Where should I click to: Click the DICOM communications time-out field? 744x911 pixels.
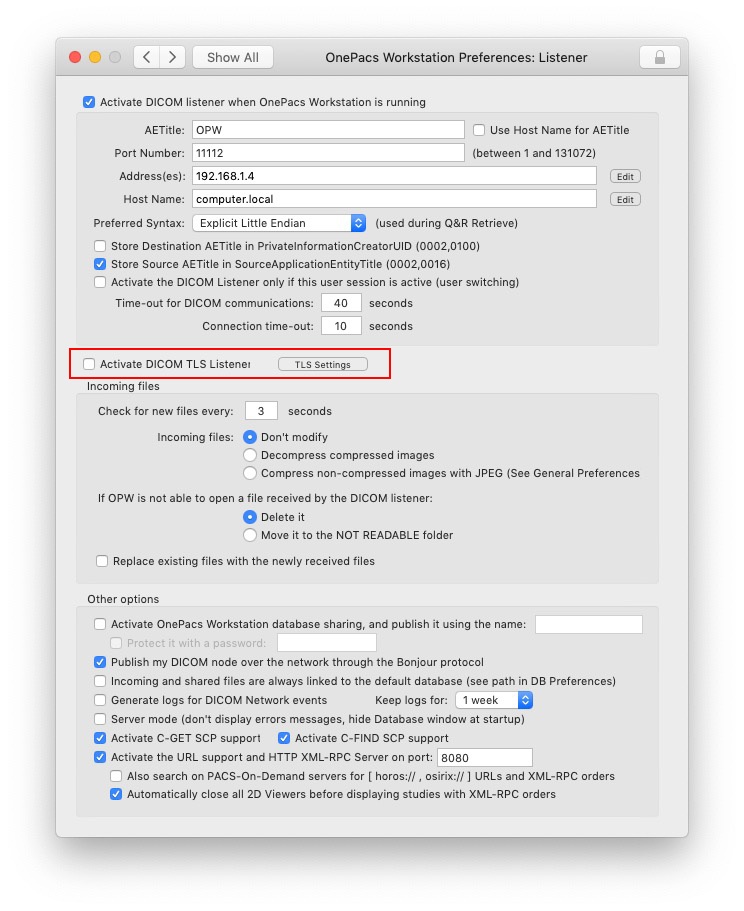coord(341,303)
